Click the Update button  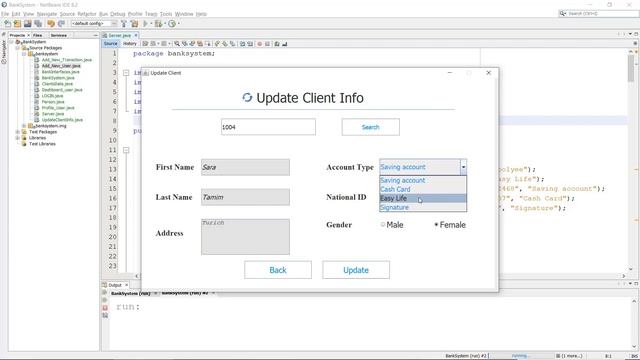(x=356, y=270)
